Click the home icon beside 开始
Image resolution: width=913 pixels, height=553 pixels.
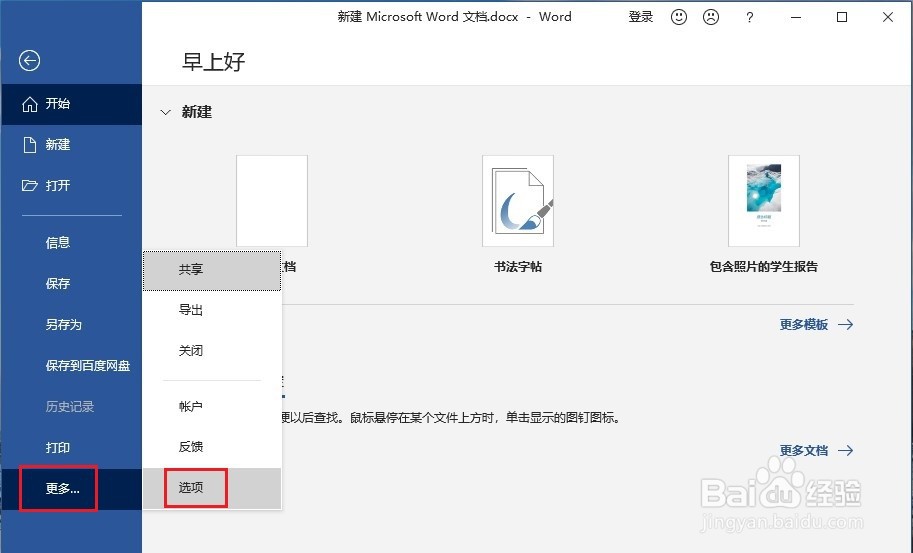[x=30, y=104]
